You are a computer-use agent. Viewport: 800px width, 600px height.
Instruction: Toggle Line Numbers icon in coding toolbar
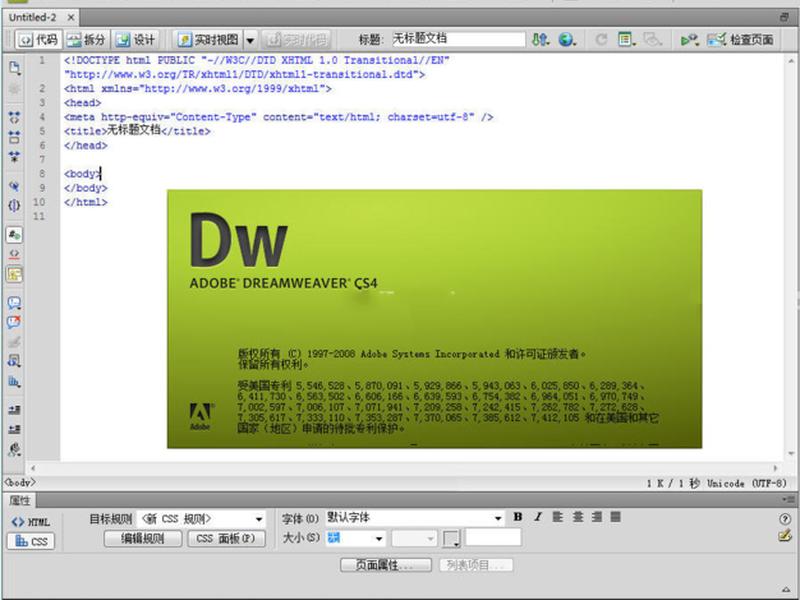tap(14, 235)
